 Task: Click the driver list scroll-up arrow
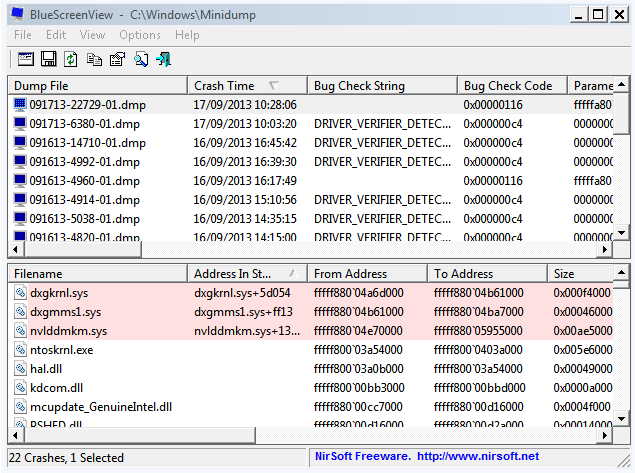(622, 273)
